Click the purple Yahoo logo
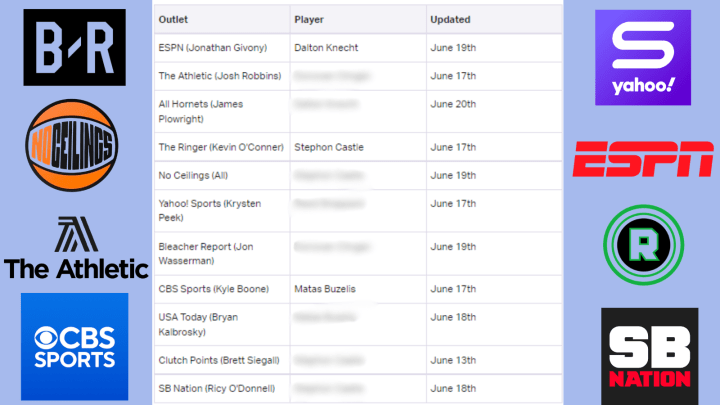 [642, 57]
